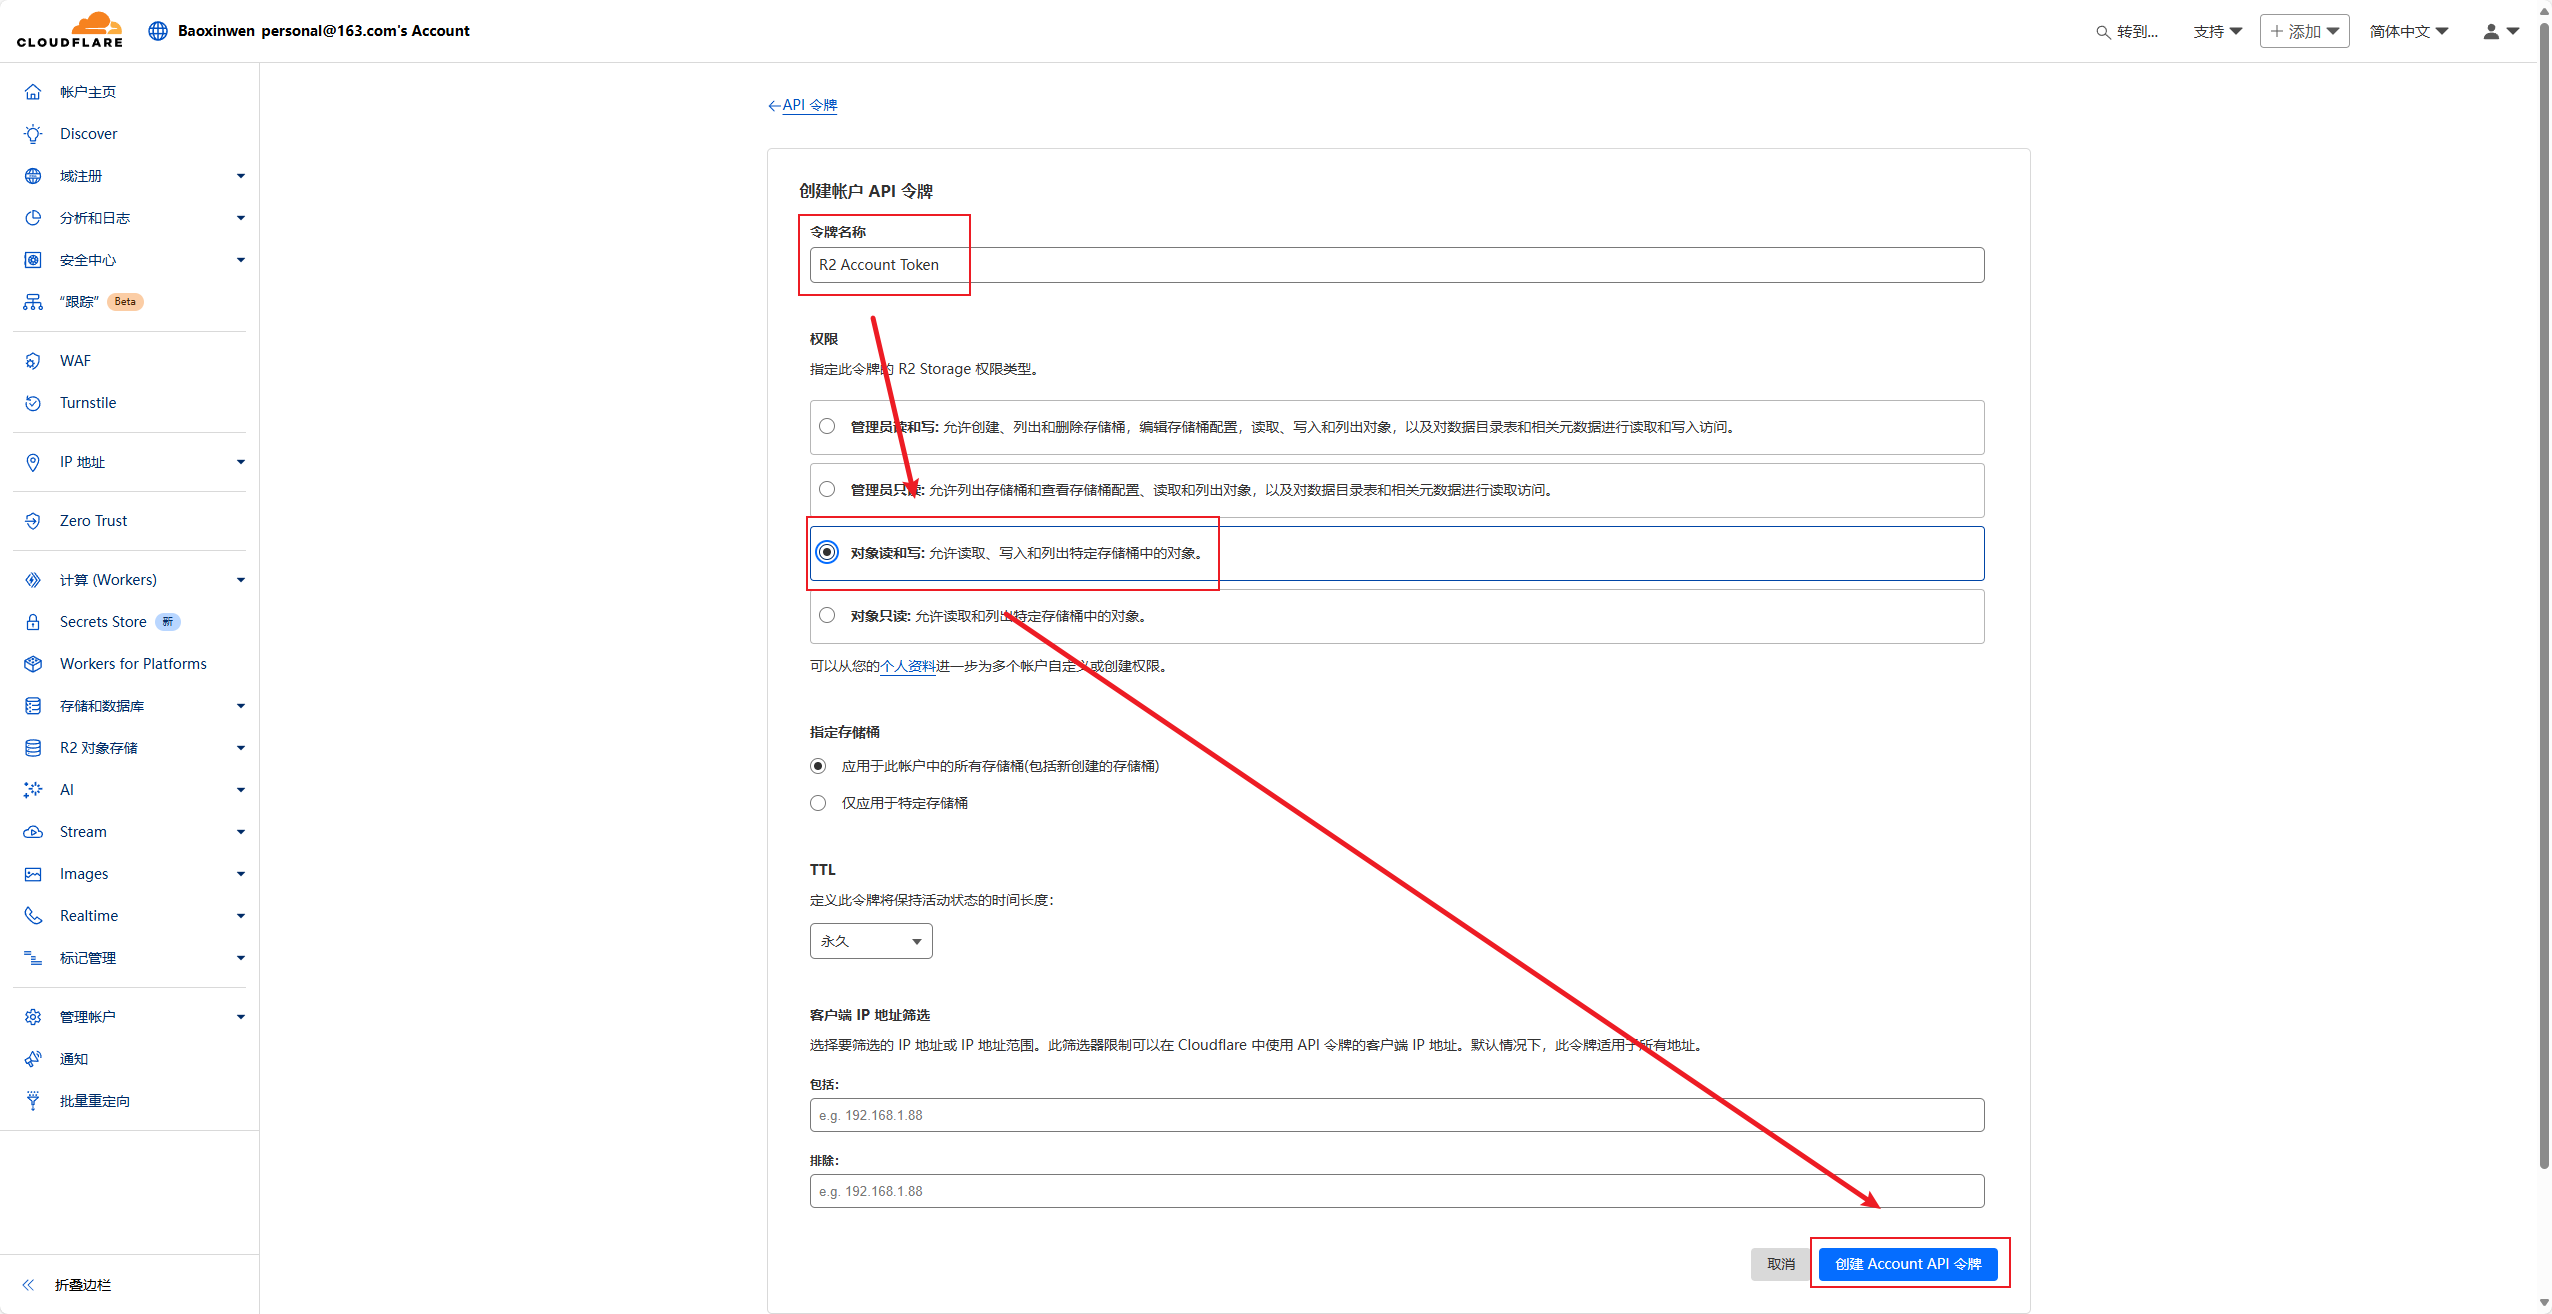Expand the 安全中心 sidebar arrow
This screenshot has width=2552, height=1314.
point(241,260)
